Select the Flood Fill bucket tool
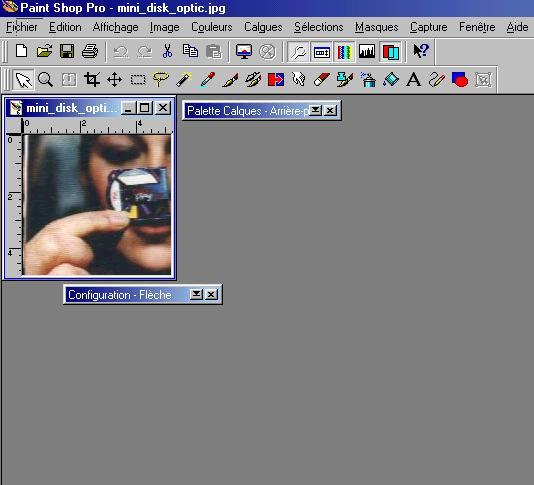 [x=391, y=80]
